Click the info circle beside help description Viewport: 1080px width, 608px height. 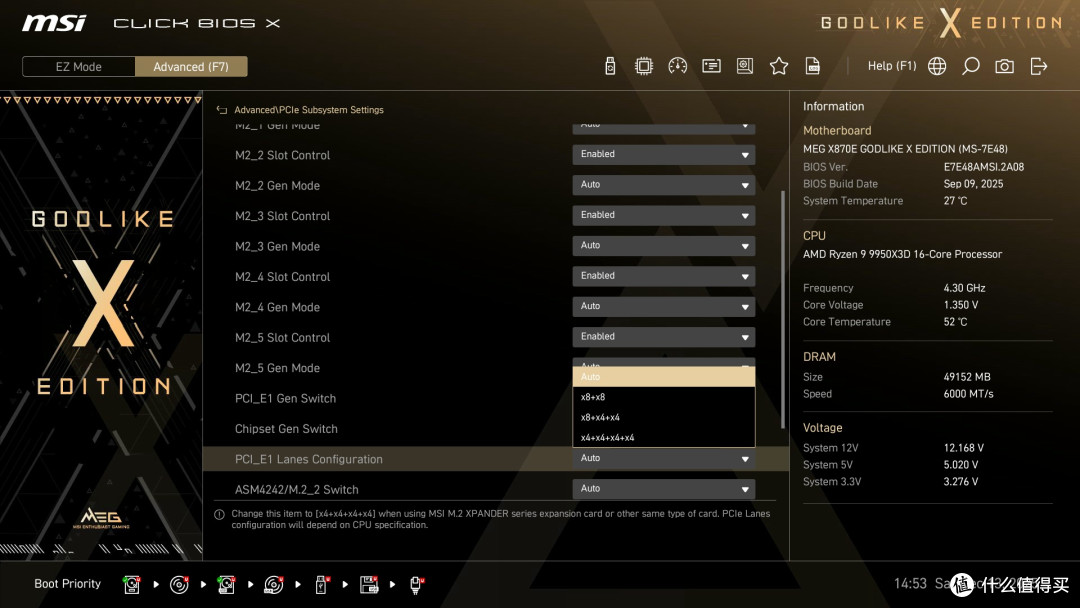tap(219, 514)
